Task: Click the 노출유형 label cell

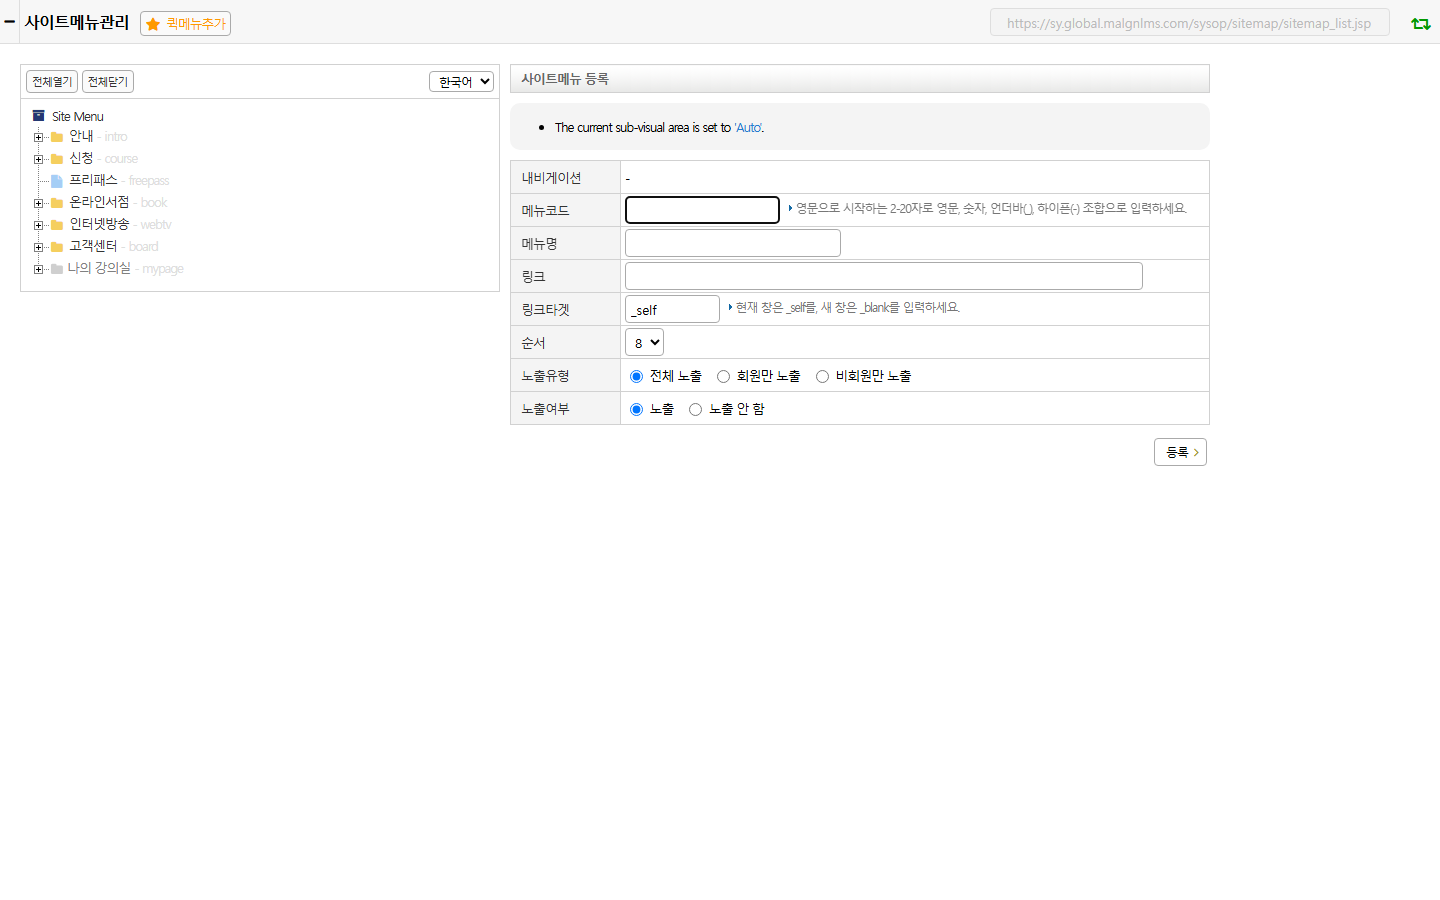Action: (x=565, y=375)
